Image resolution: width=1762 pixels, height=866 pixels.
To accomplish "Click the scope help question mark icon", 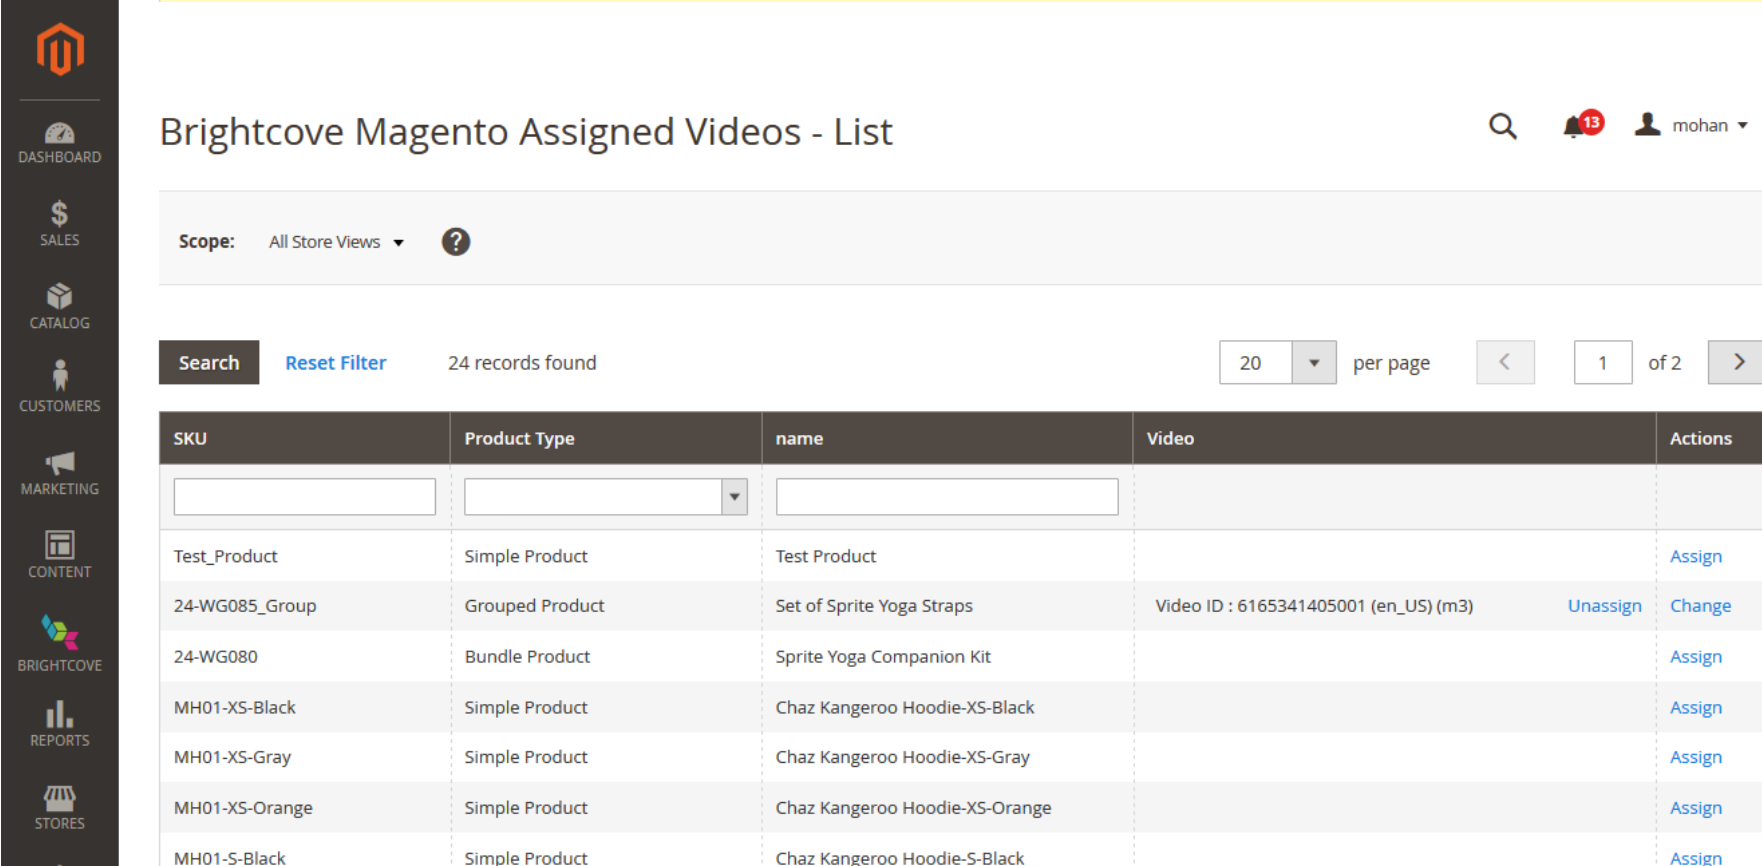I will [456, 242].
